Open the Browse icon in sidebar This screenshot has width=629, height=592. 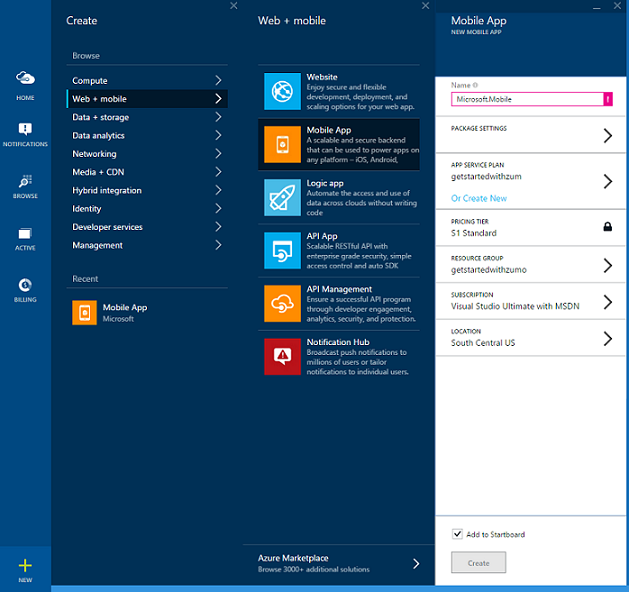tap(25, 181)
